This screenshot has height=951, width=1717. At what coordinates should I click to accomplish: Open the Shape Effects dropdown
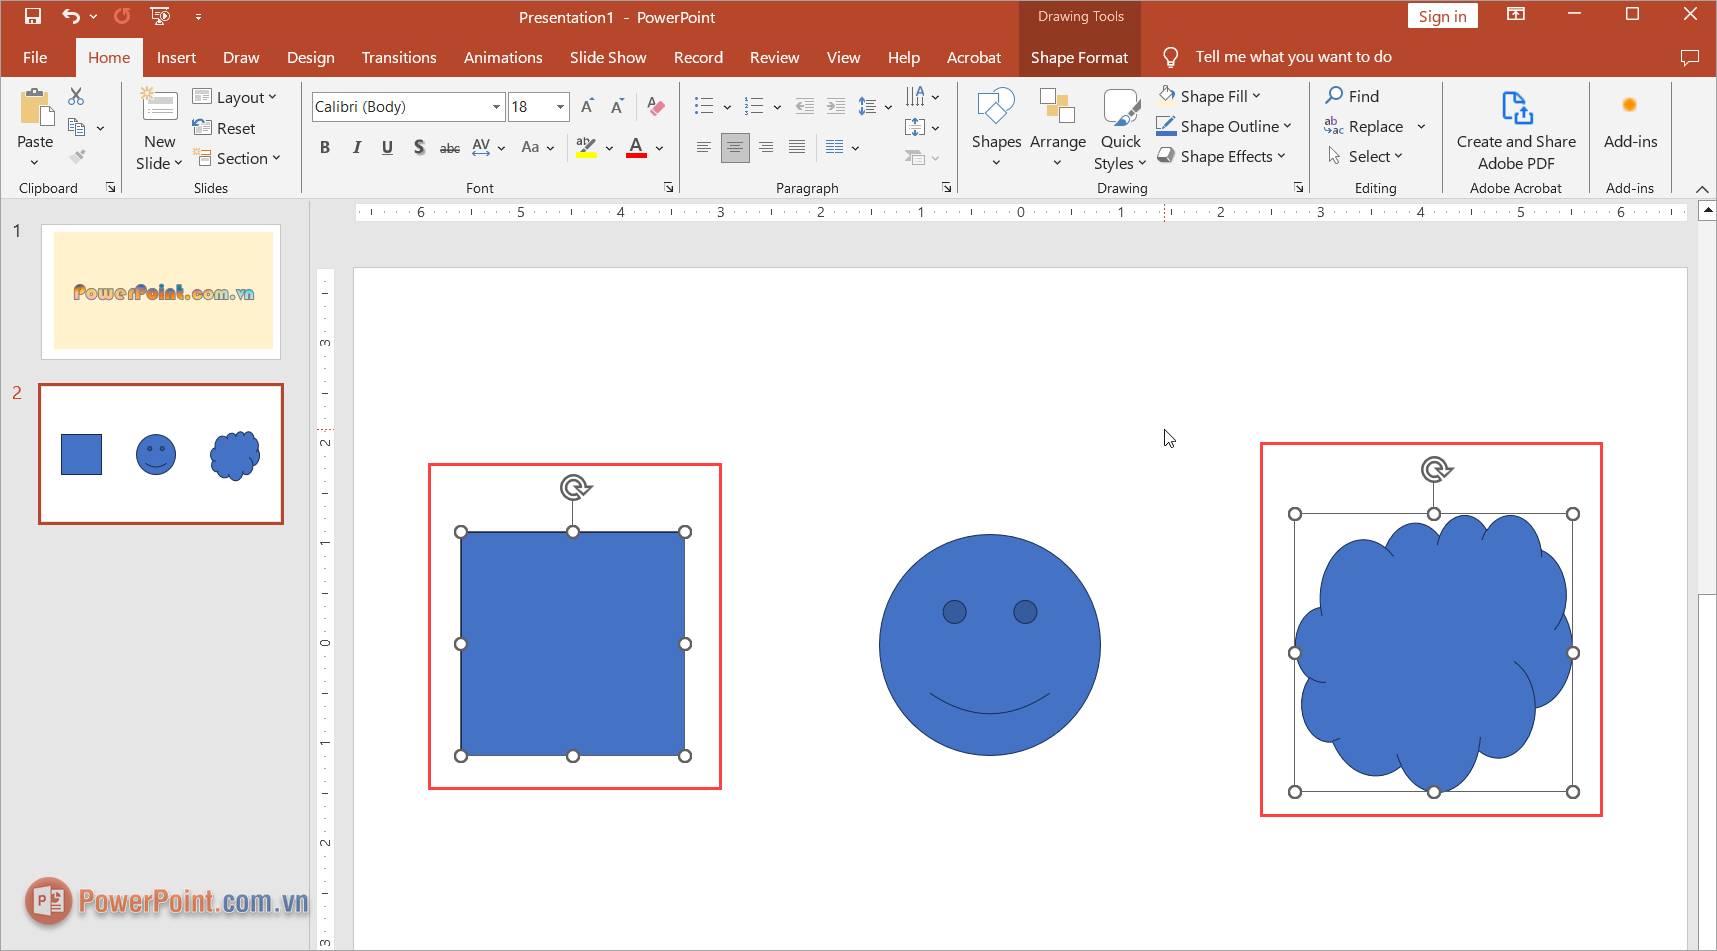[1221, 156]
